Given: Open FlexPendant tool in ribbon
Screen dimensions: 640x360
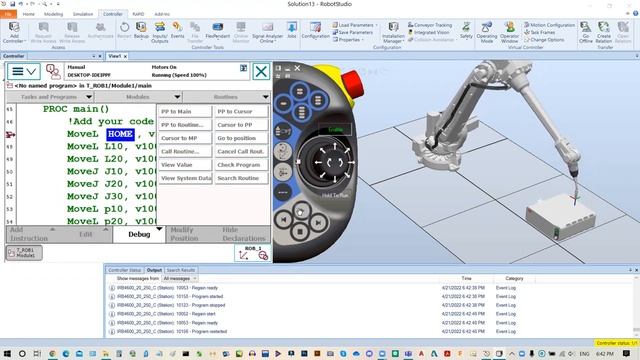Looking at the screenshot, I should tap(218, 31).
